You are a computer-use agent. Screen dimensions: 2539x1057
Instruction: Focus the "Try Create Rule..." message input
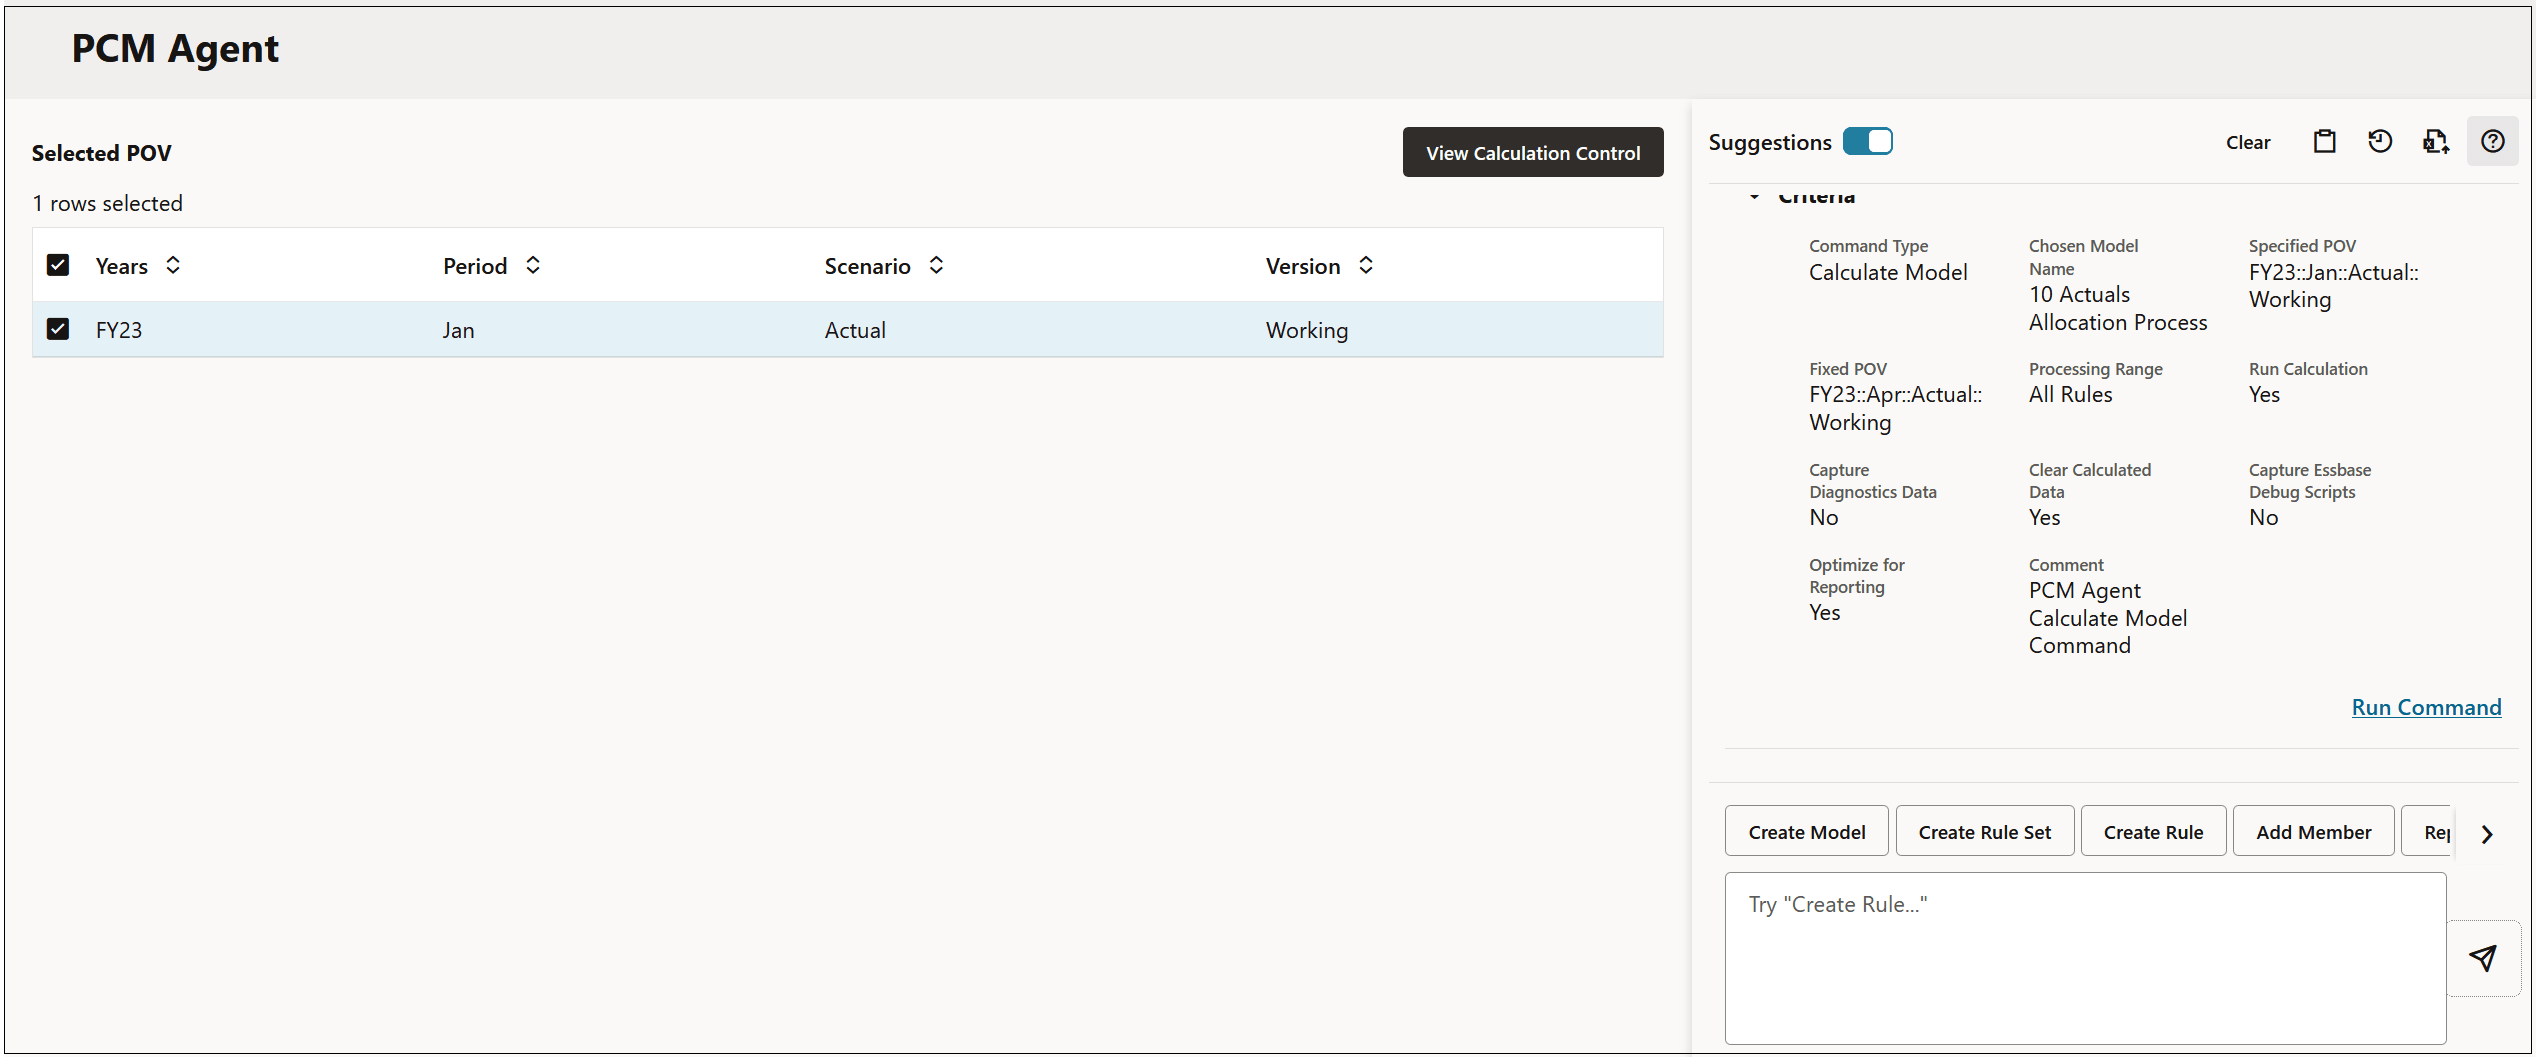click(2085, 958)
